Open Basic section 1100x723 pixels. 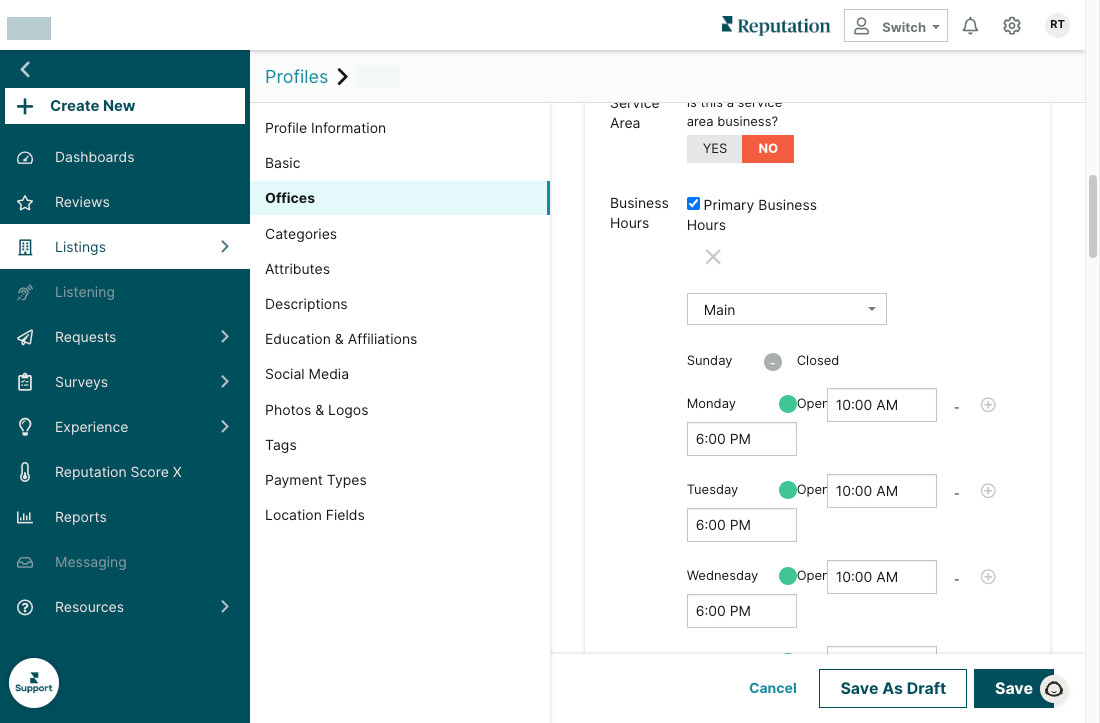click(283, 163)
